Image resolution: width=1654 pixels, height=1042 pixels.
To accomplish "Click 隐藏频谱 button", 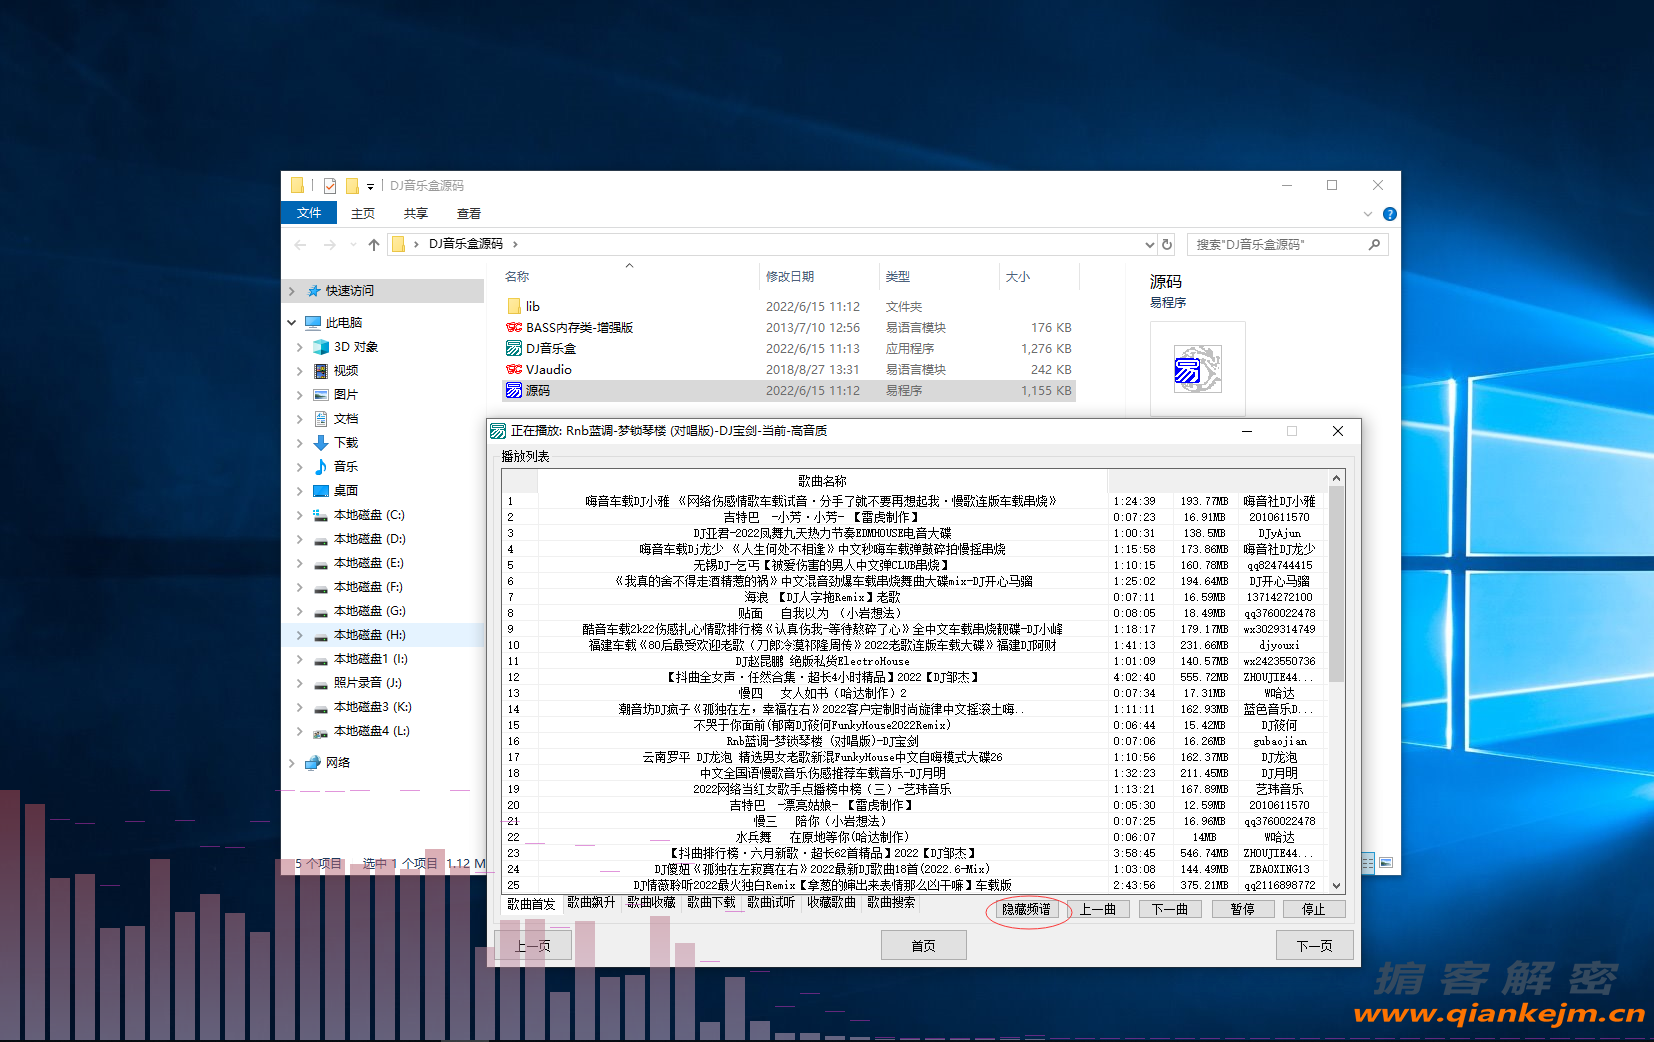I will [x=1027, y=909].
